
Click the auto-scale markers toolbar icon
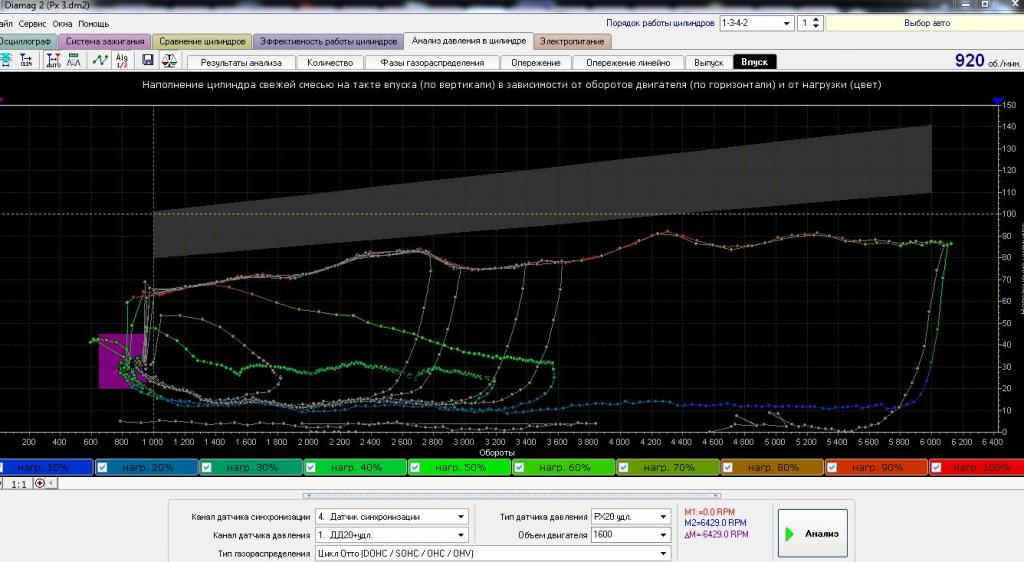[54, 61]
